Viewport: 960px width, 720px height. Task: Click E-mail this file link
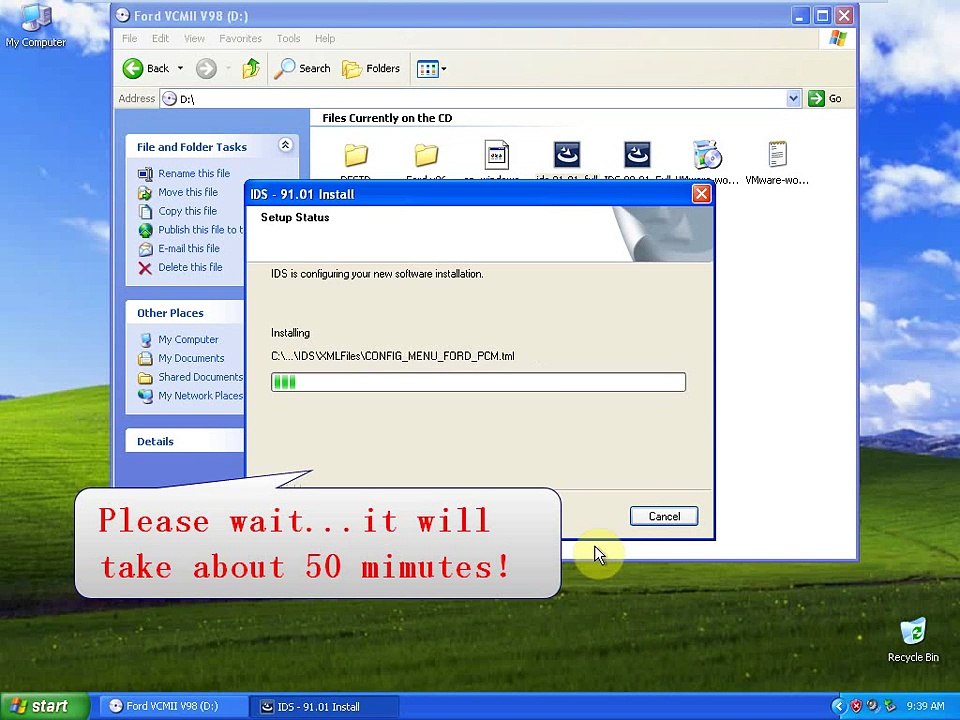[x=189, y=249]
